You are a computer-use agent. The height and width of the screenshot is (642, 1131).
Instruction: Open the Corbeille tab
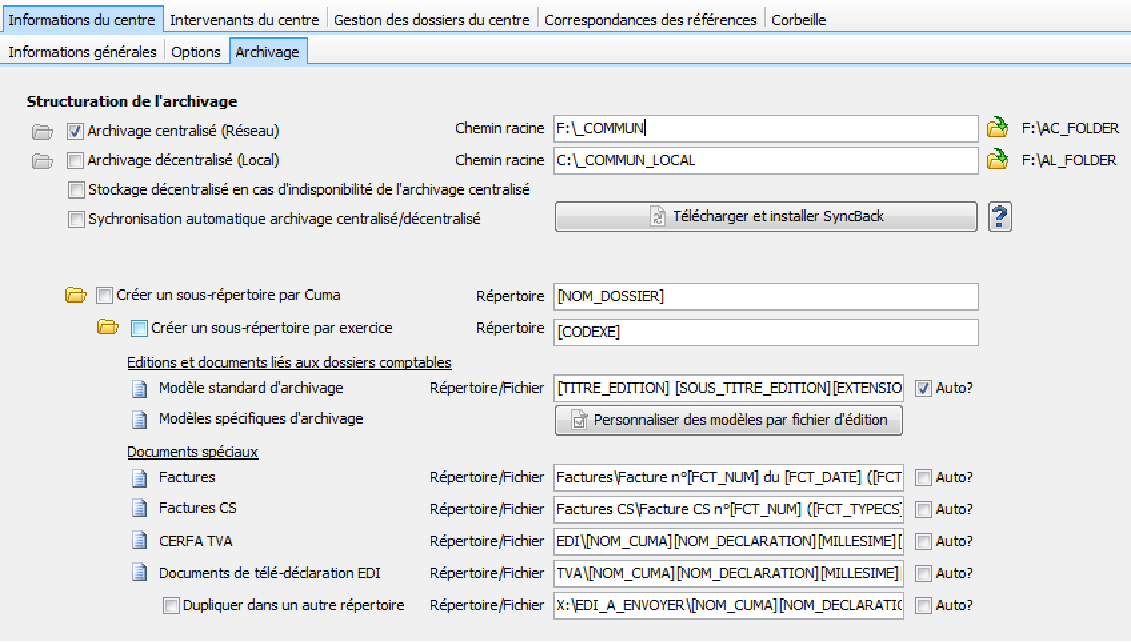tap(798, 20)
